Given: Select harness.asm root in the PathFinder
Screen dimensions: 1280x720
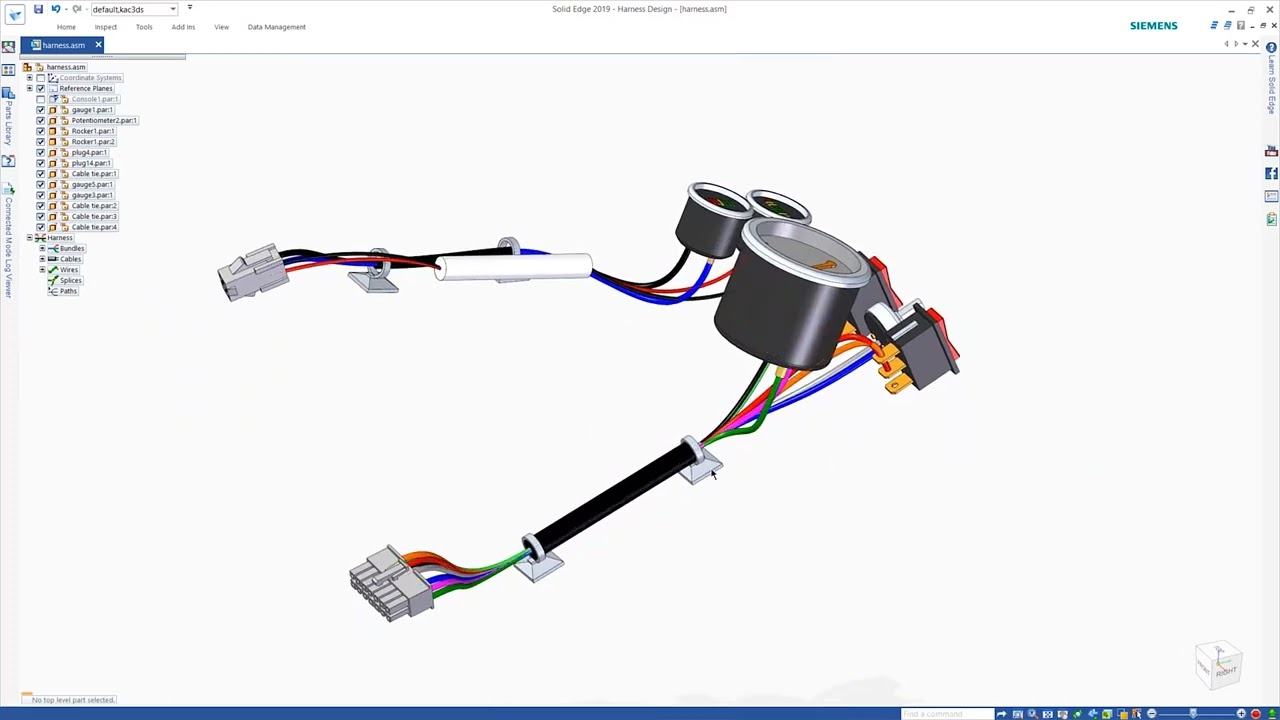Looking at the screenshot, I should coord(65,67).
